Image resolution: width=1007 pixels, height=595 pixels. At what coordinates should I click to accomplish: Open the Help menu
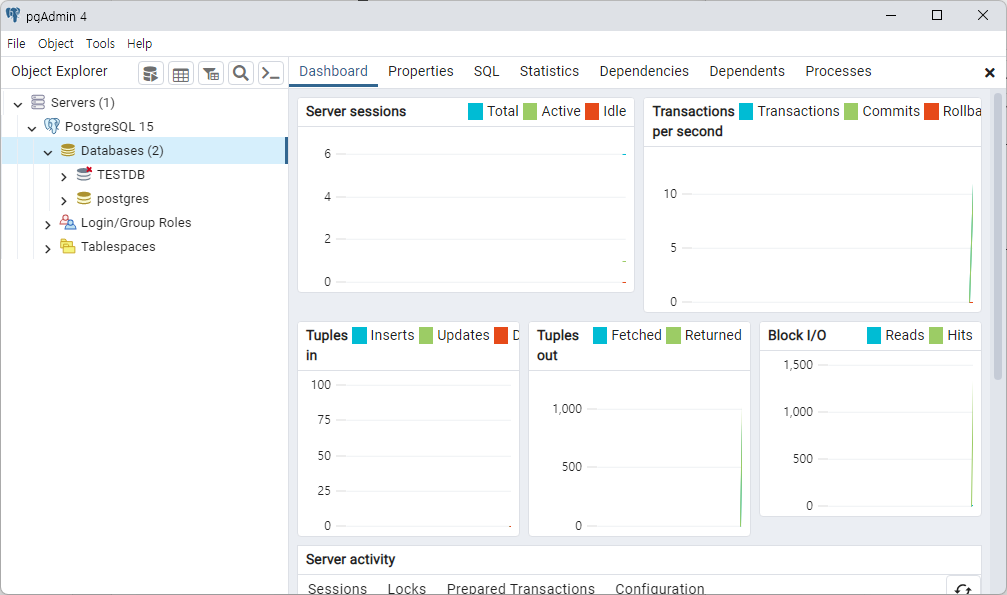pos(139,44)
